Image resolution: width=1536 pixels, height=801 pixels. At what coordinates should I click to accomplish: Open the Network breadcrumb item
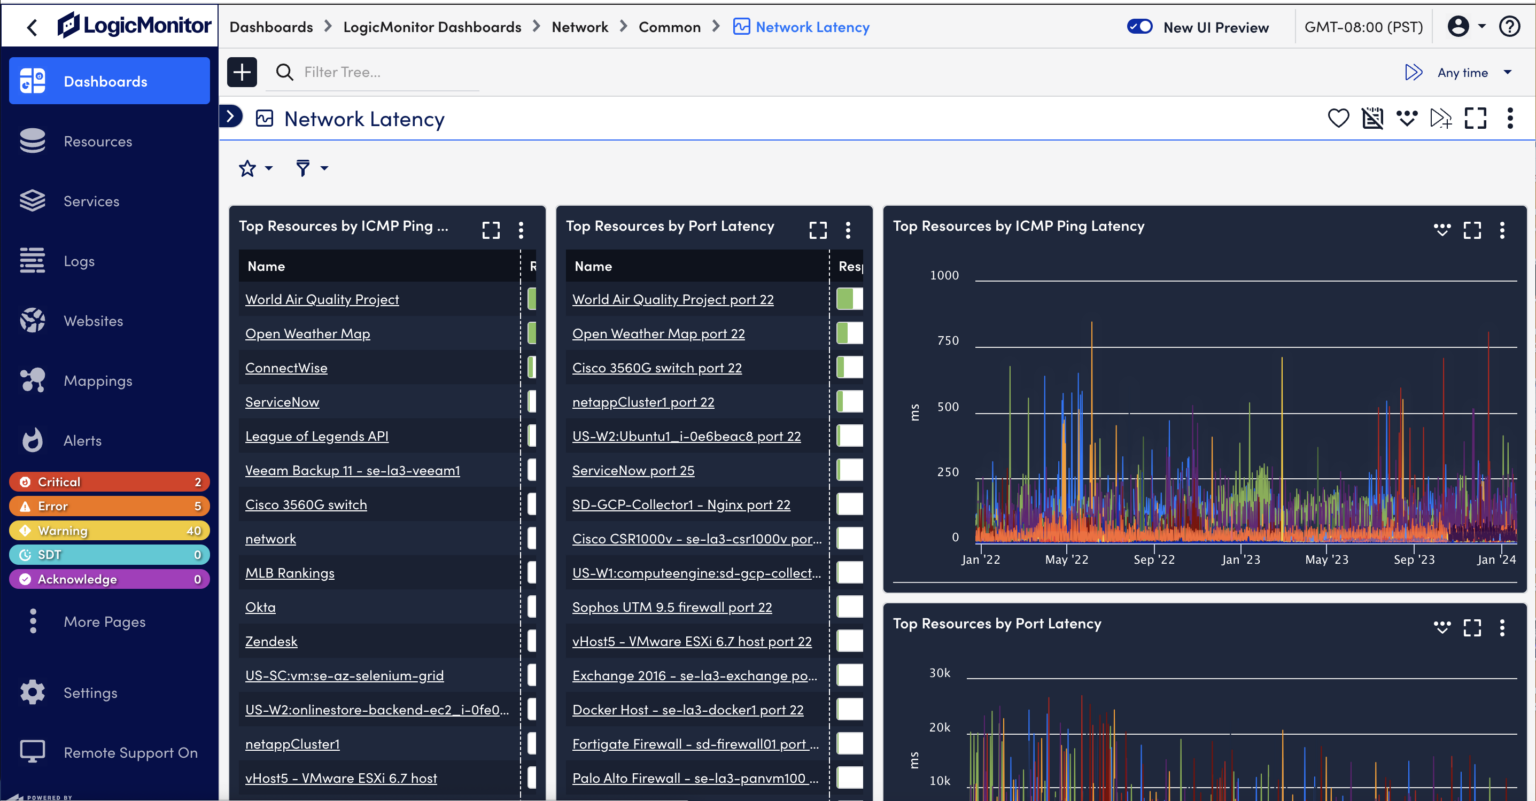click(580, 27)
